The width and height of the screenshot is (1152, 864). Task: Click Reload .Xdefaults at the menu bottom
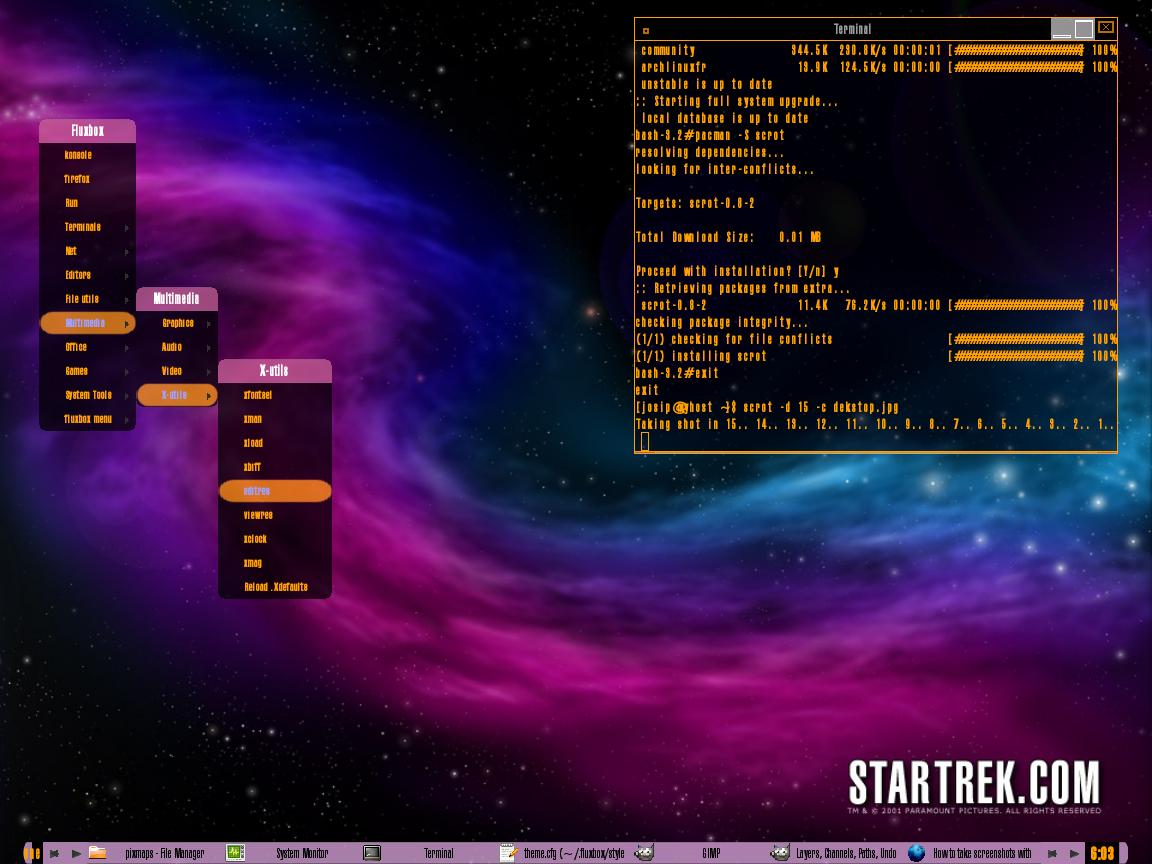pyautogui.click(x=275, y=587)
